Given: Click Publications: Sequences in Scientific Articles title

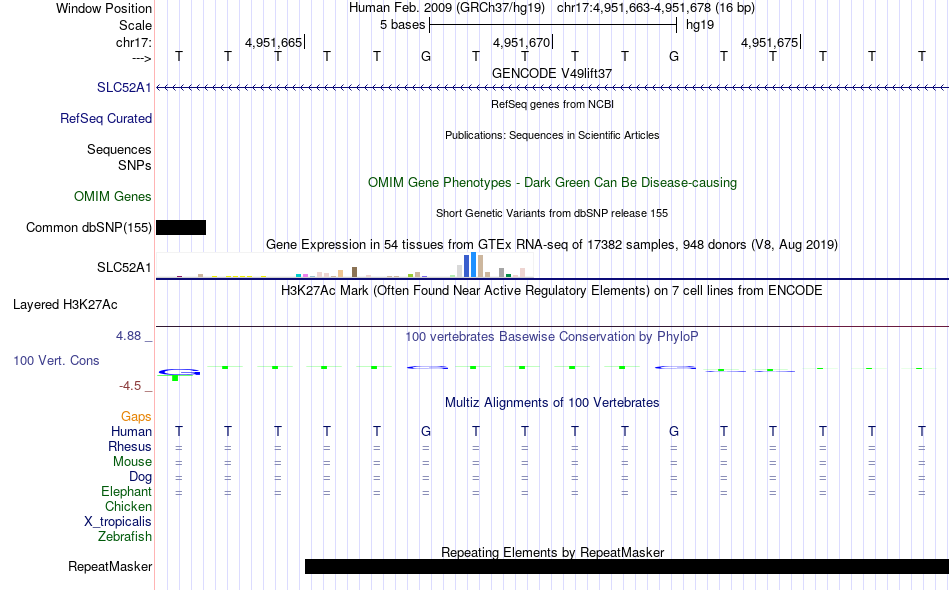Looking at the screenshot, I should coord(552,135).
